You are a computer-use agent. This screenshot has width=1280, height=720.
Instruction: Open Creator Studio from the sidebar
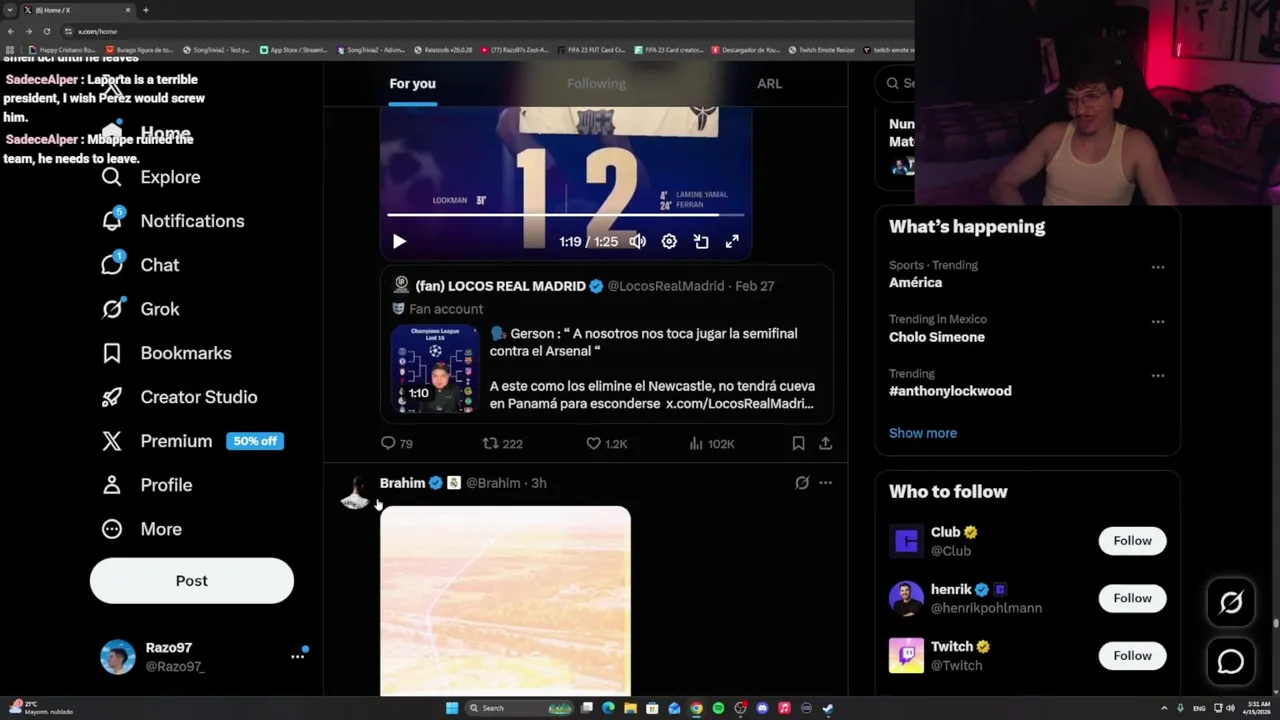179,397
